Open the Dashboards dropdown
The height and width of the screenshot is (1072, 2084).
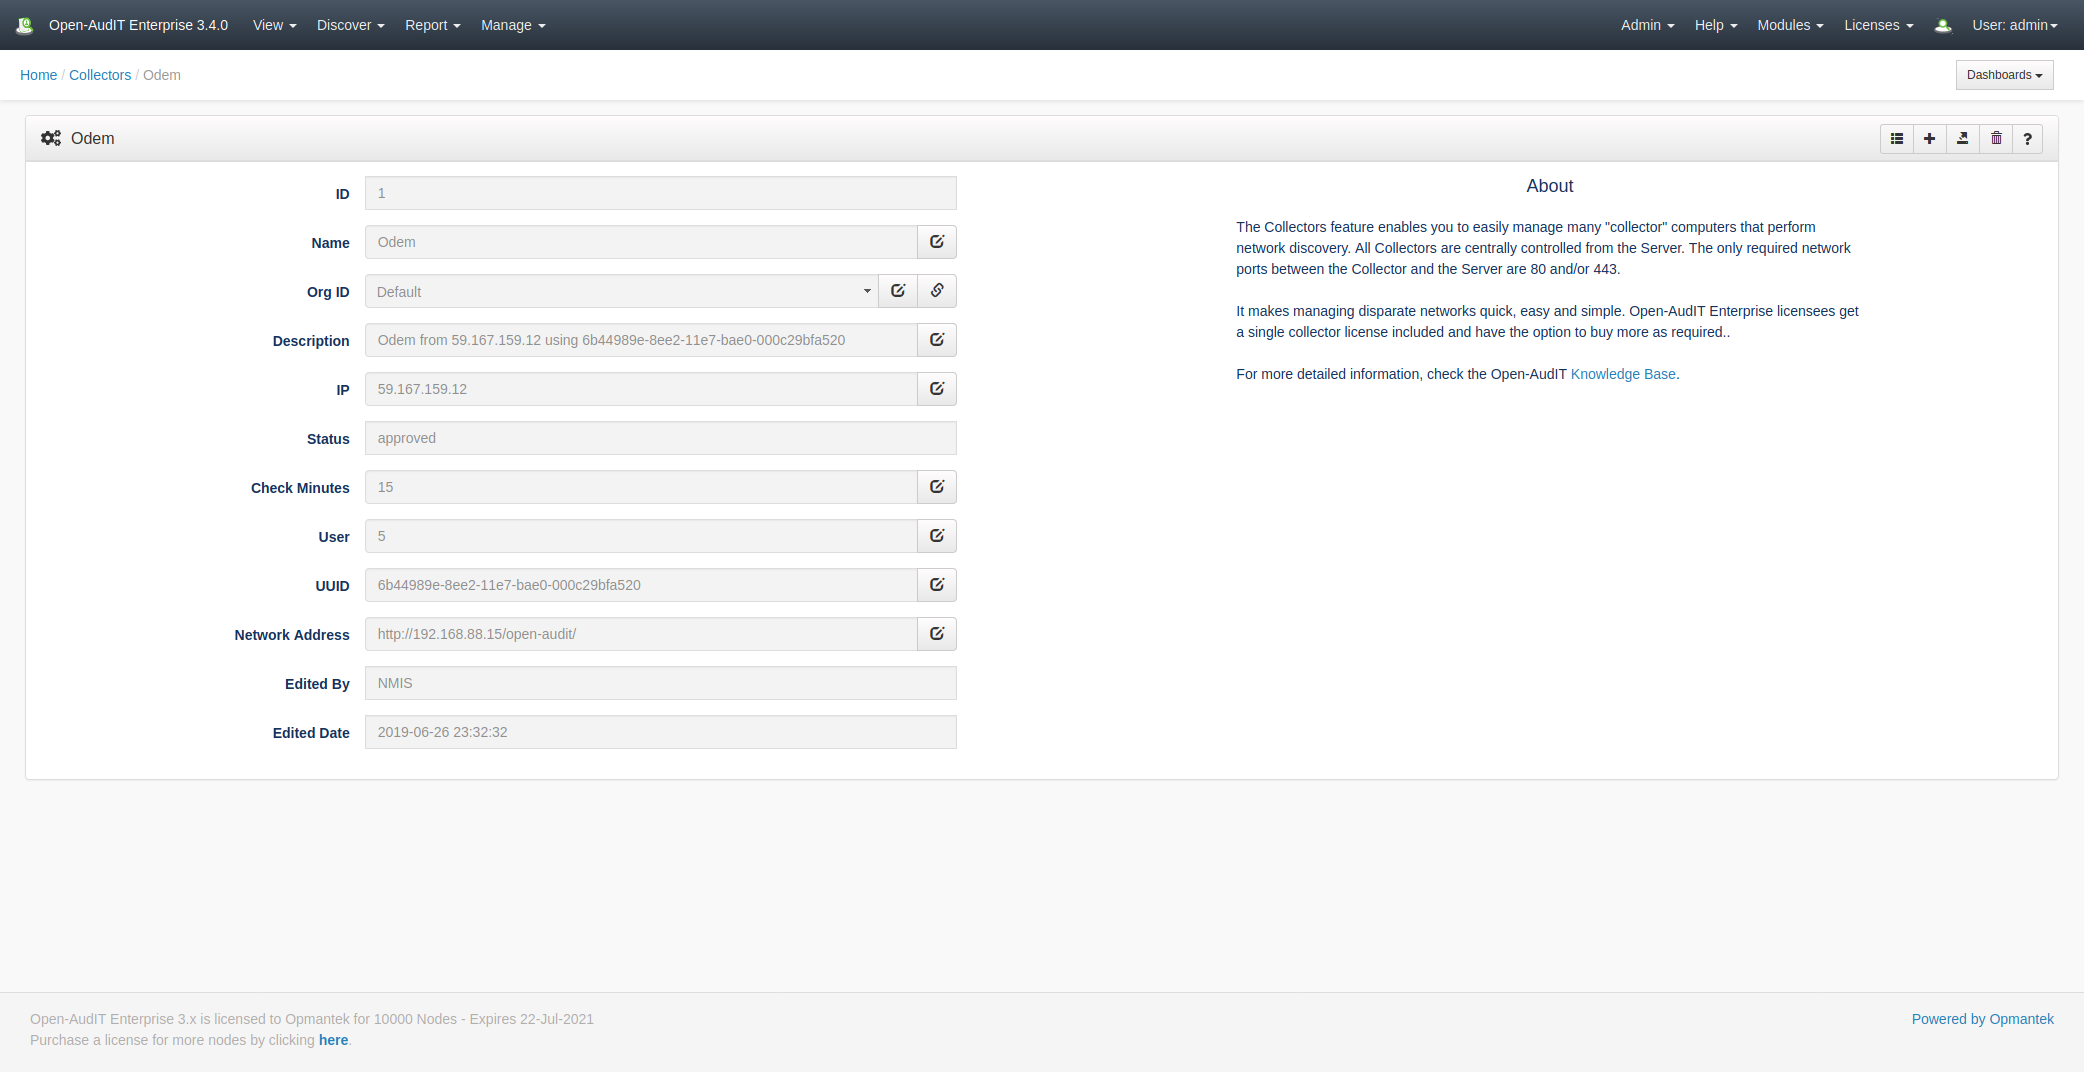coord(2004,75)
